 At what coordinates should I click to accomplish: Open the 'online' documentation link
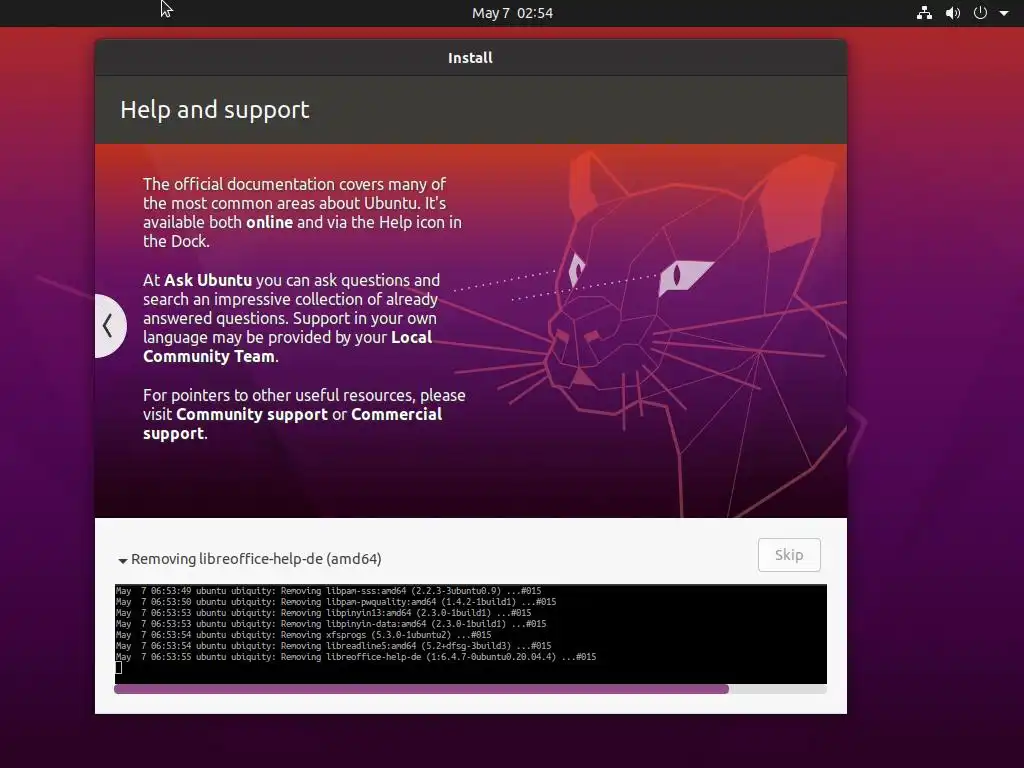(269, 222)
